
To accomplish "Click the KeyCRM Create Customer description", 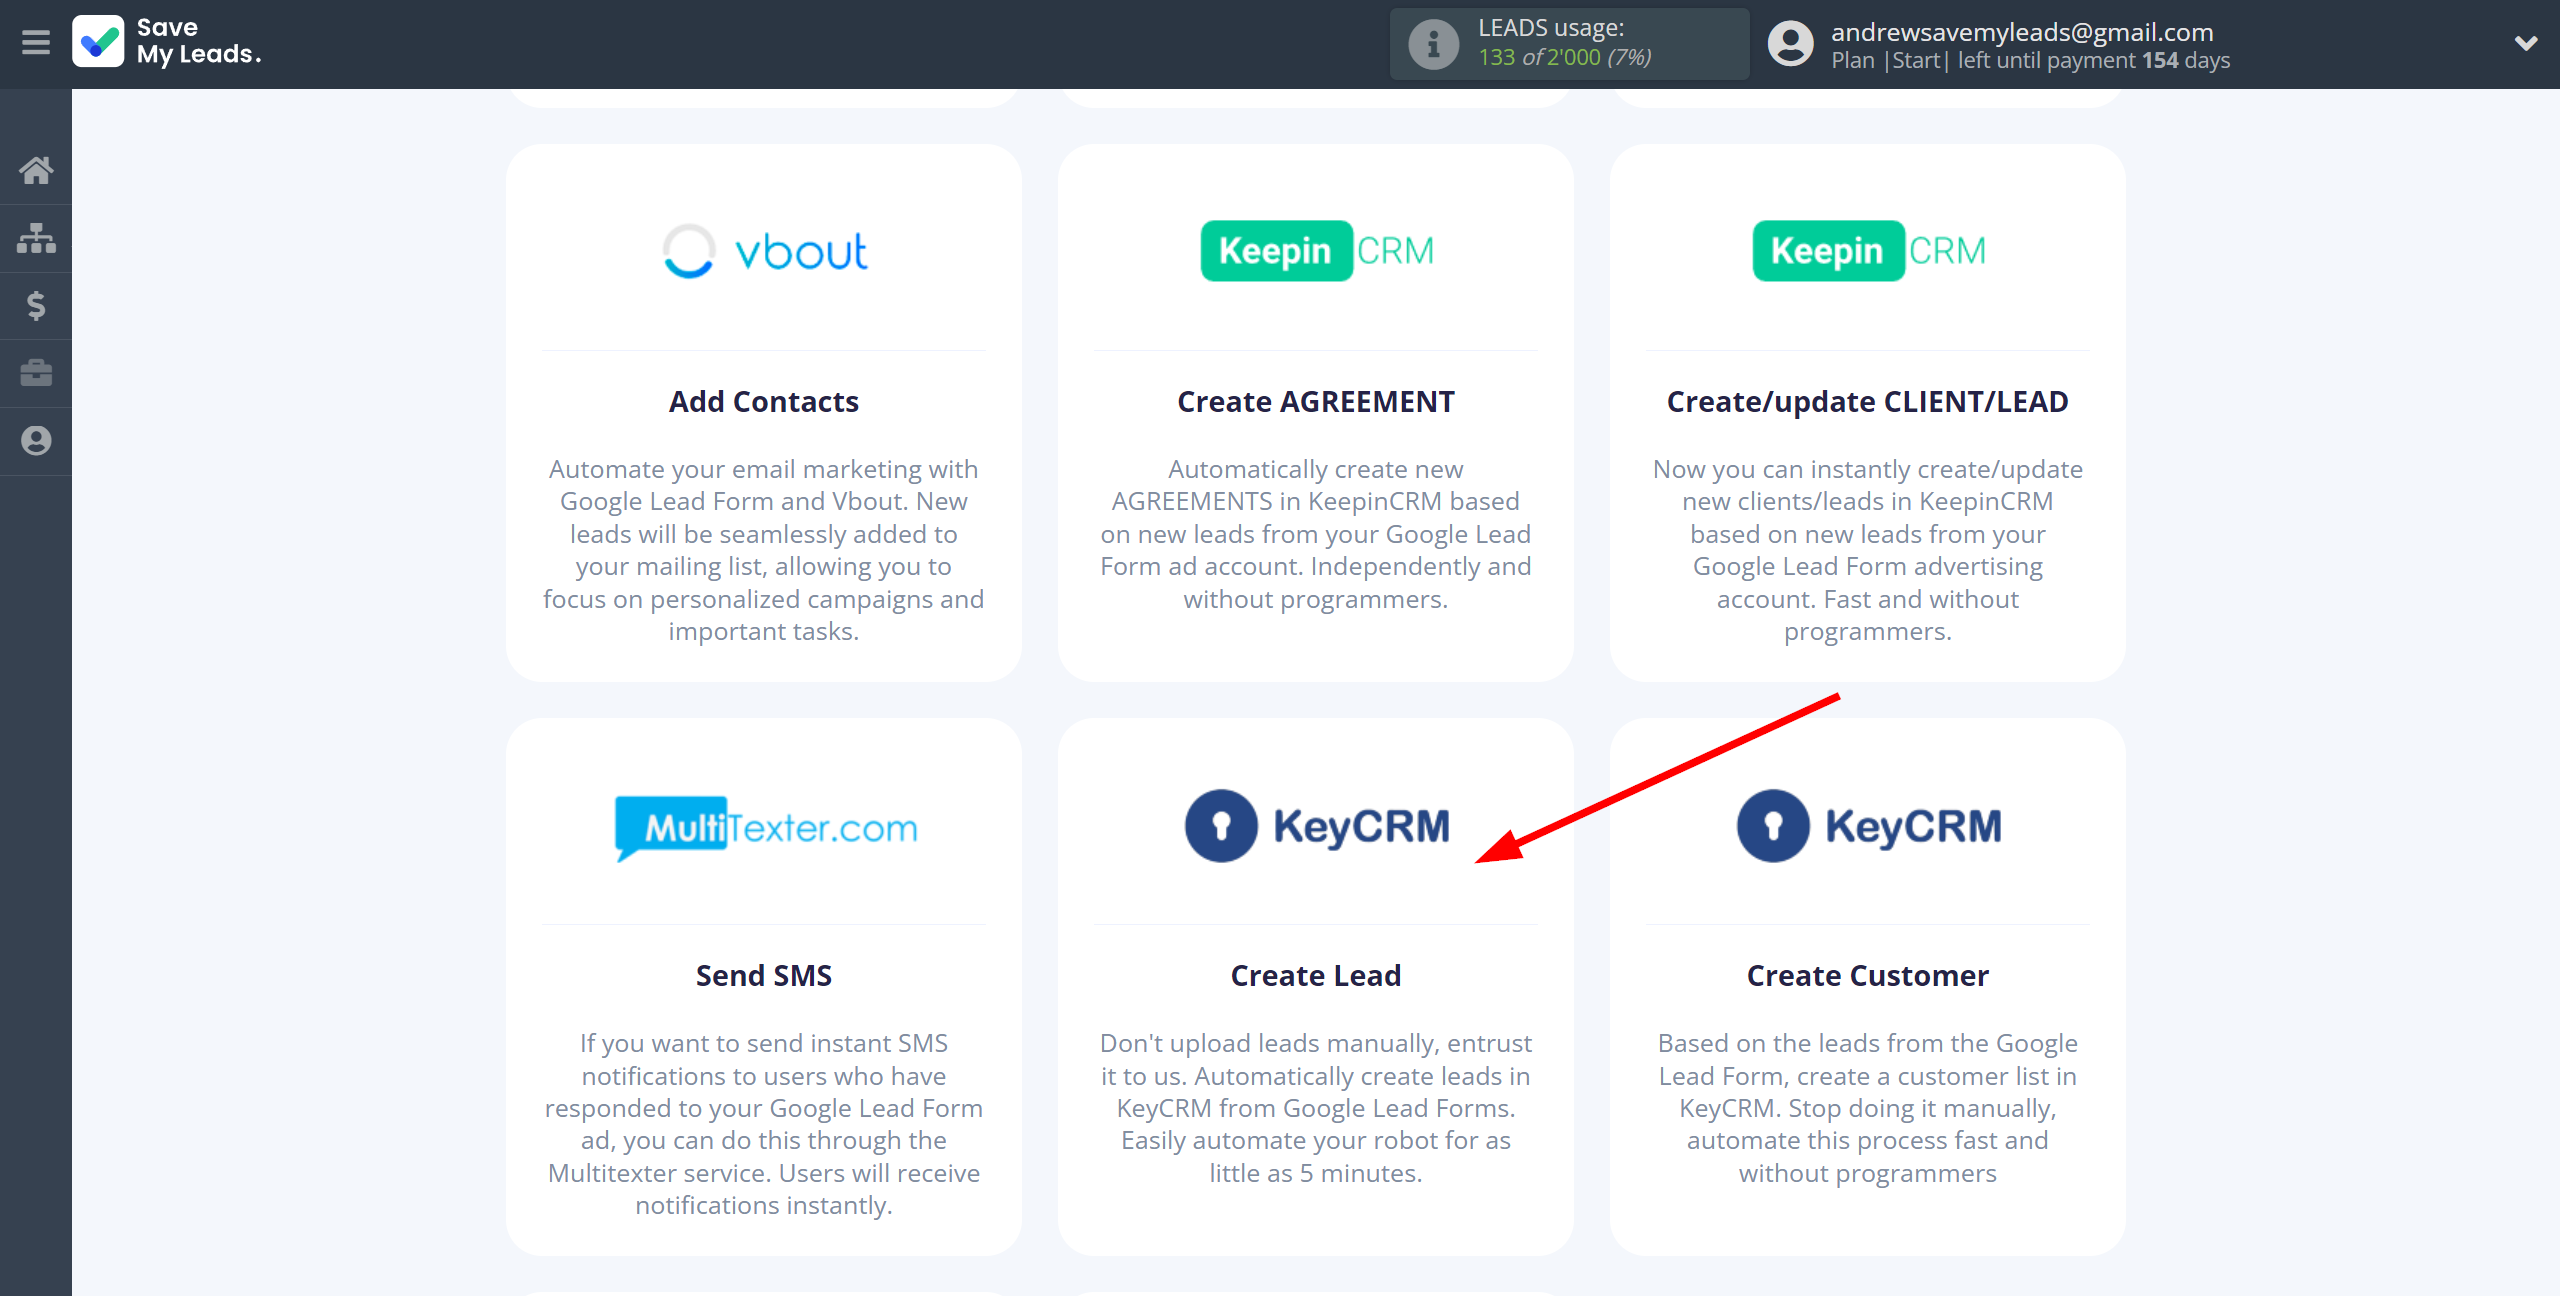I will pyautogui.click(x=1868, y=1108).
